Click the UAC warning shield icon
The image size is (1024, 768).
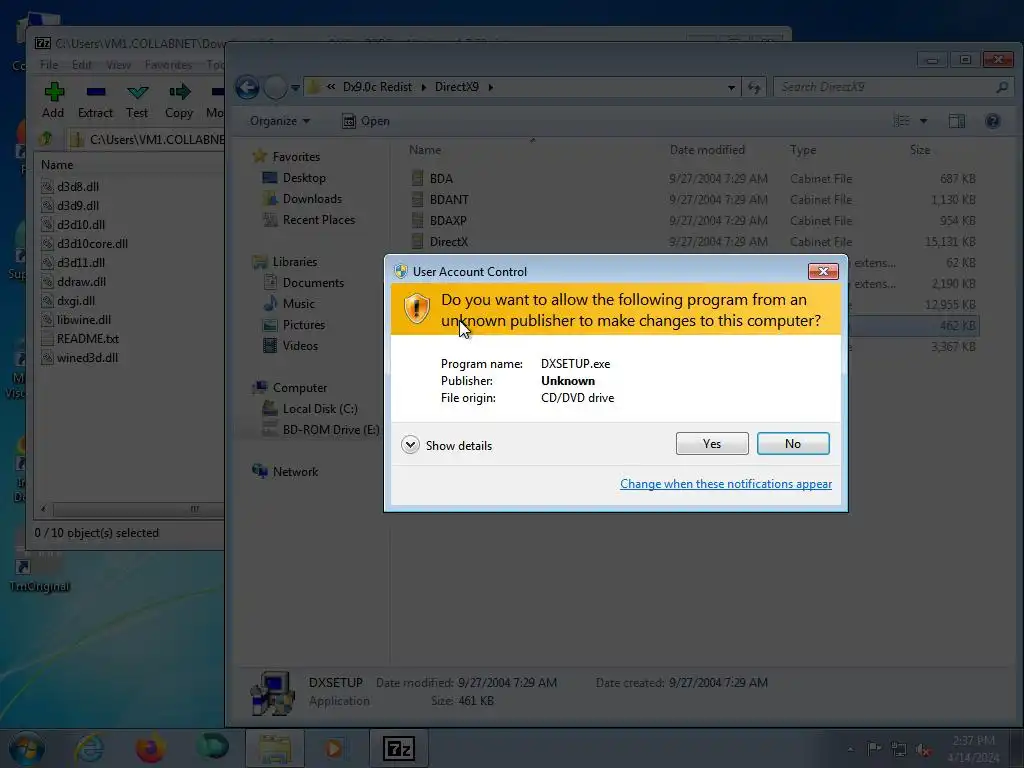(417, 309)
